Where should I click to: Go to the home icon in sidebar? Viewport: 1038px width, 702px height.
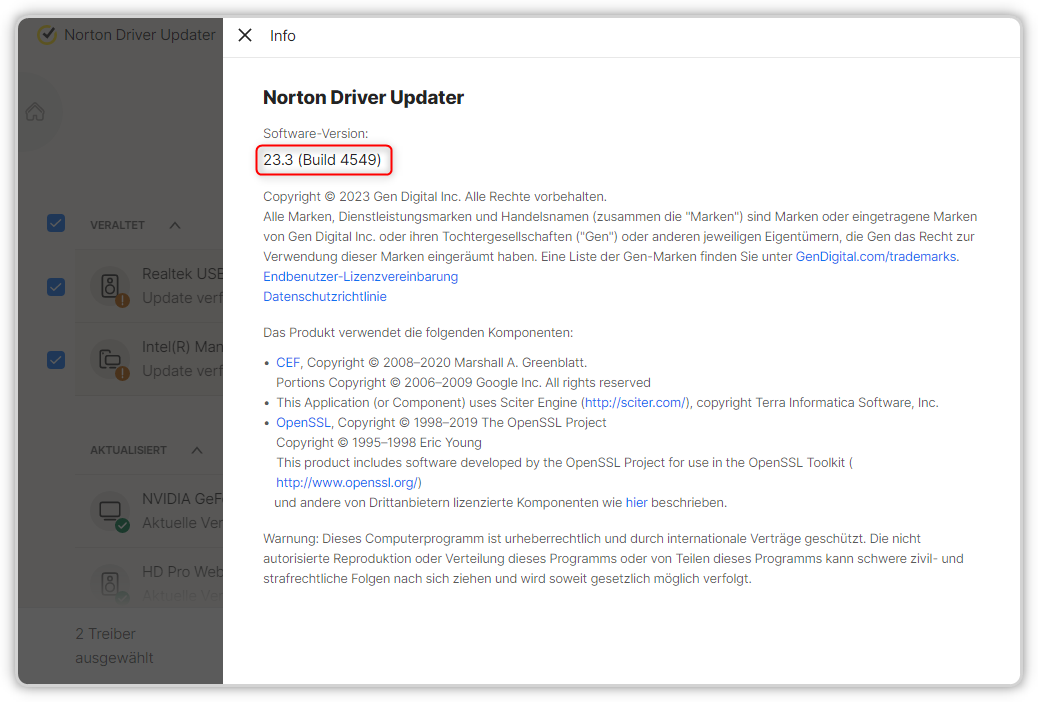coord(35,112)
